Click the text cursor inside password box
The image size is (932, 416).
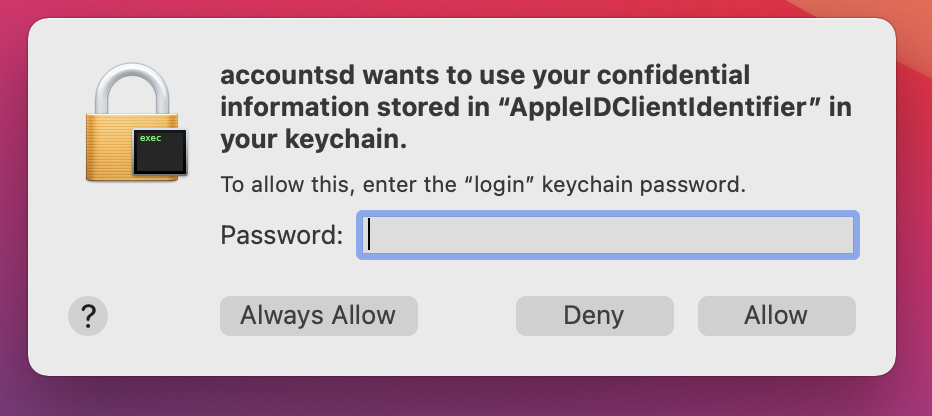coord(370,235)
